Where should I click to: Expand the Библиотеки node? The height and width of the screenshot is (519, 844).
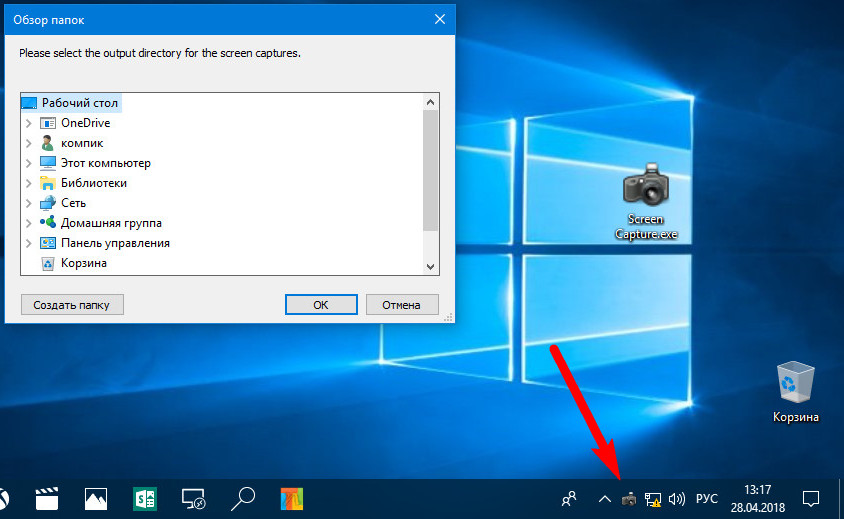click(29, 183)
